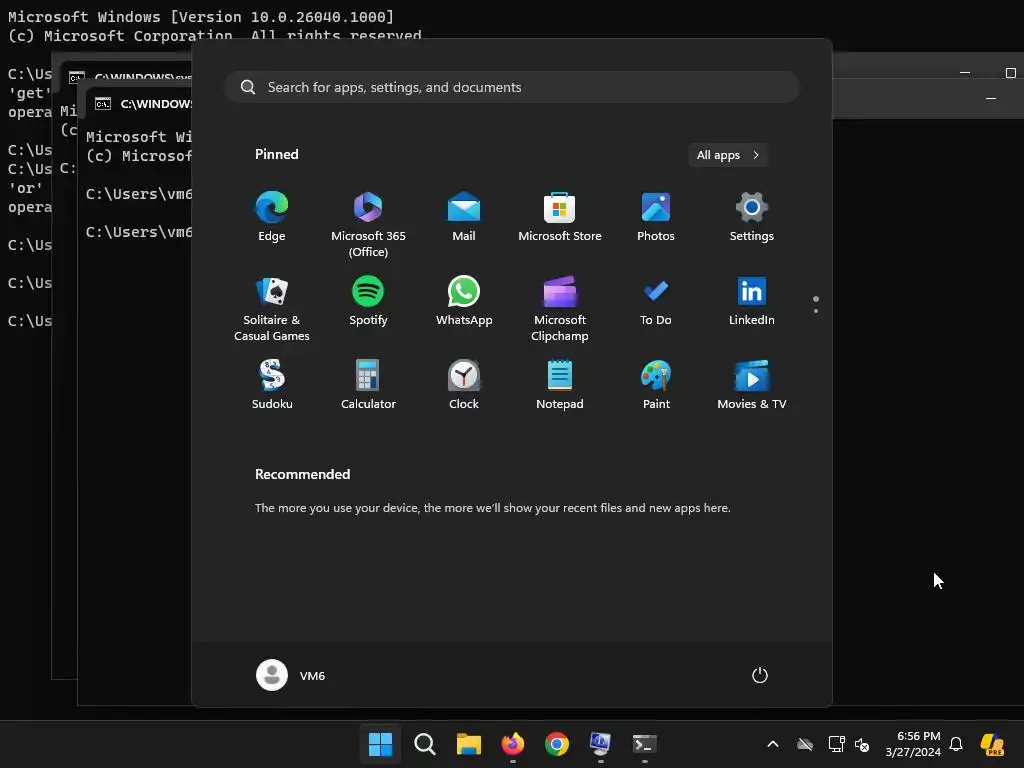1024x768 pixels.
Task: Open the Clock app
Action: [x=464, y=385]
